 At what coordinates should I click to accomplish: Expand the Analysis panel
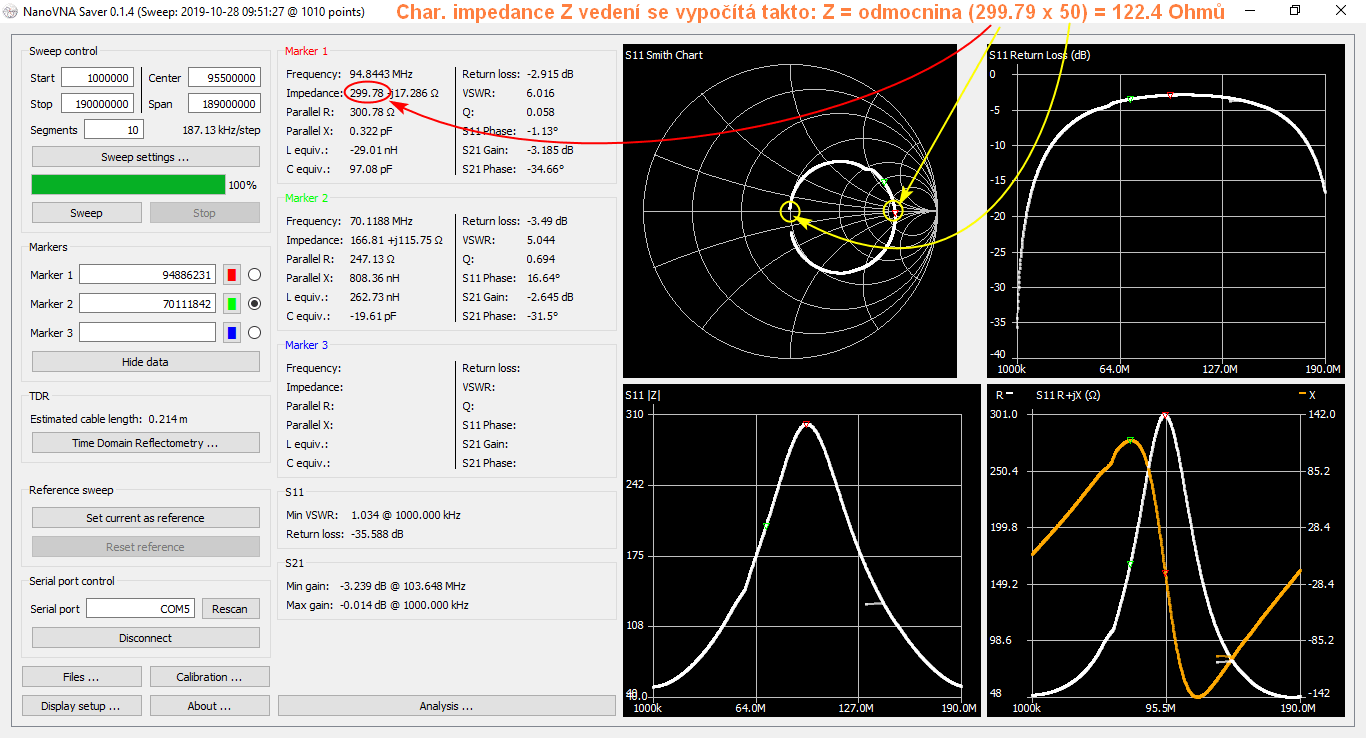click(x=446, y=706)
